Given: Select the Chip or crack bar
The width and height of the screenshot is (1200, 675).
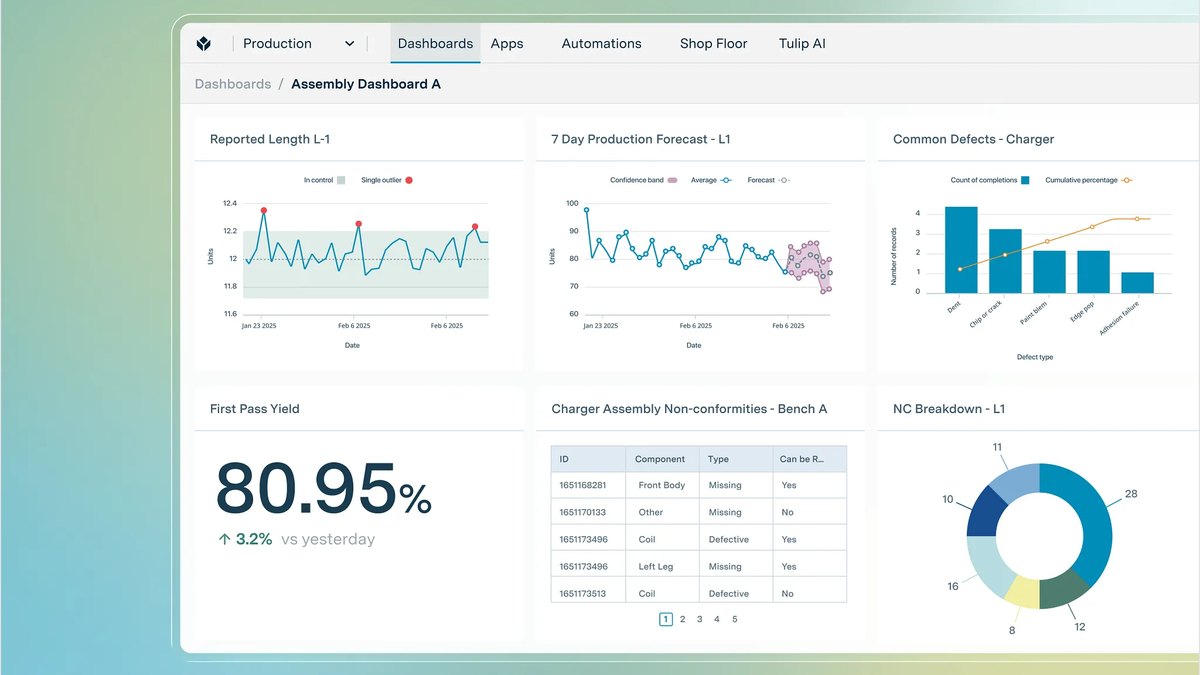Looking at the screenshot, I should click(1005, 261).
